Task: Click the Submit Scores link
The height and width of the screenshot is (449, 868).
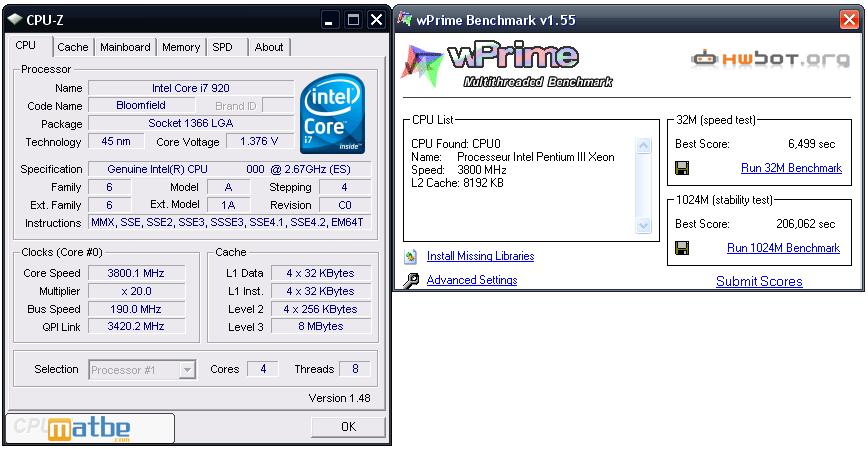Action: tap(760, 281)
